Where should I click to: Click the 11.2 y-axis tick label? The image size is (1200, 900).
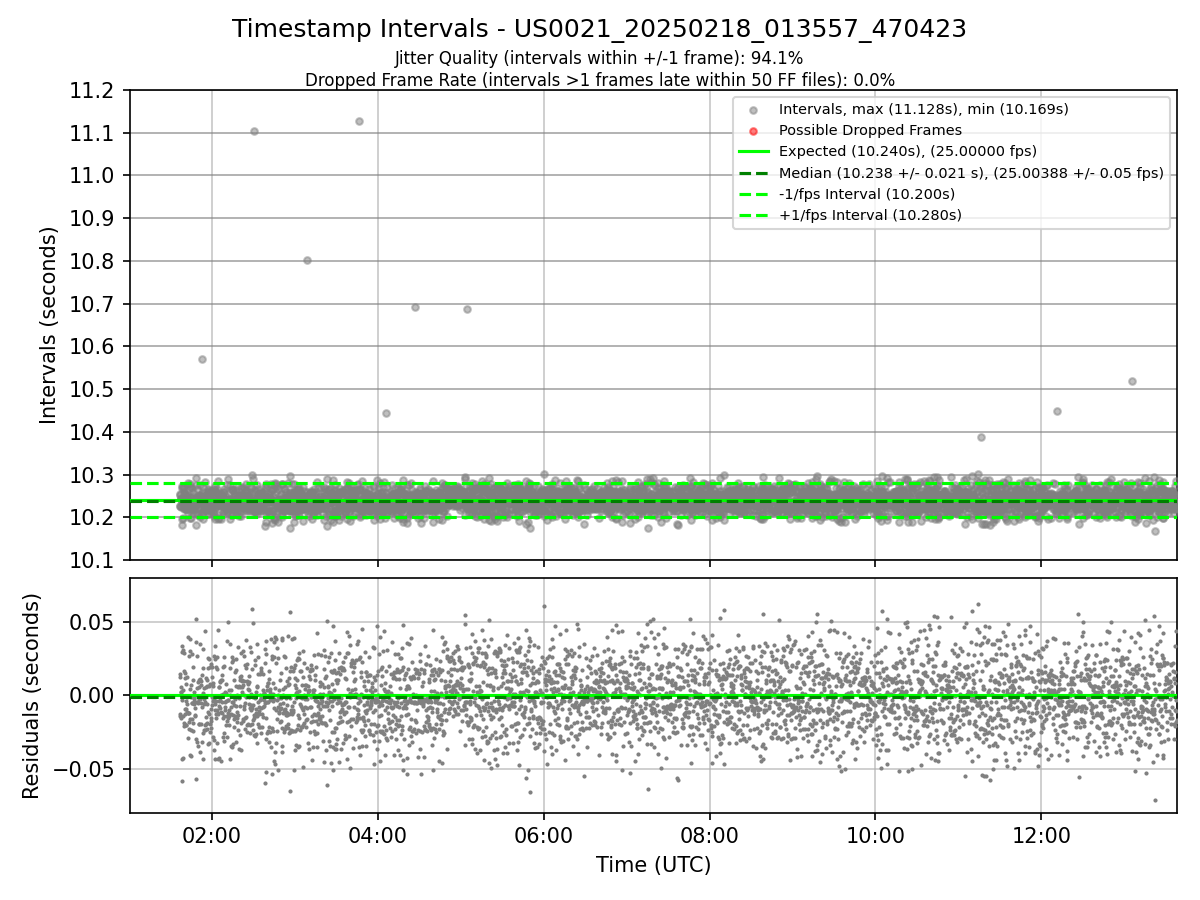pyautogui.click(x=94, y=91)
